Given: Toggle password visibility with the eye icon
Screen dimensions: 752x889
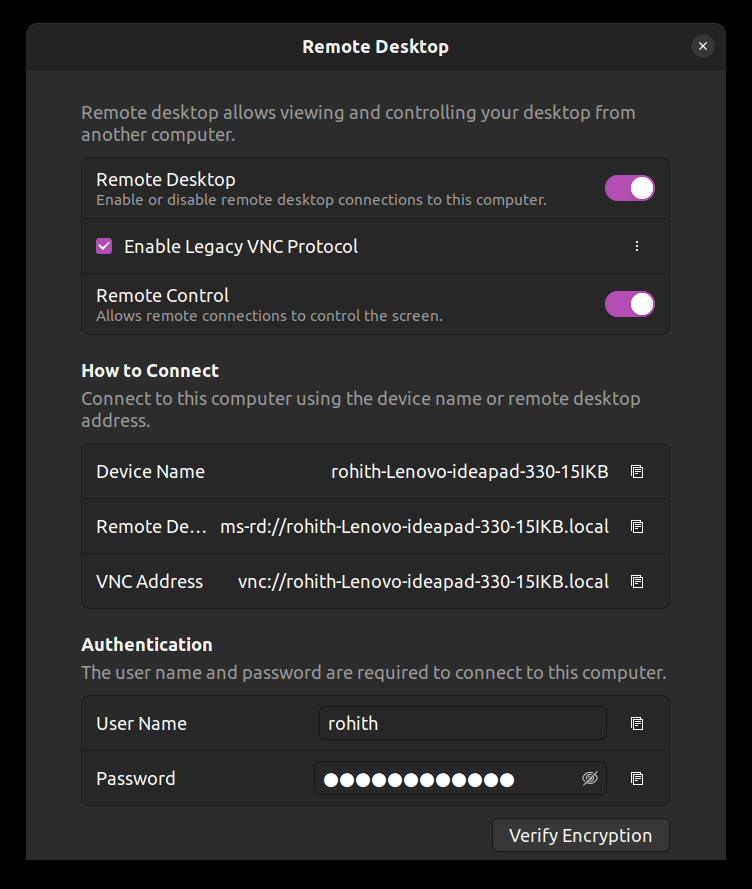Looking at the screenshot, I should [x=590, y=778].
